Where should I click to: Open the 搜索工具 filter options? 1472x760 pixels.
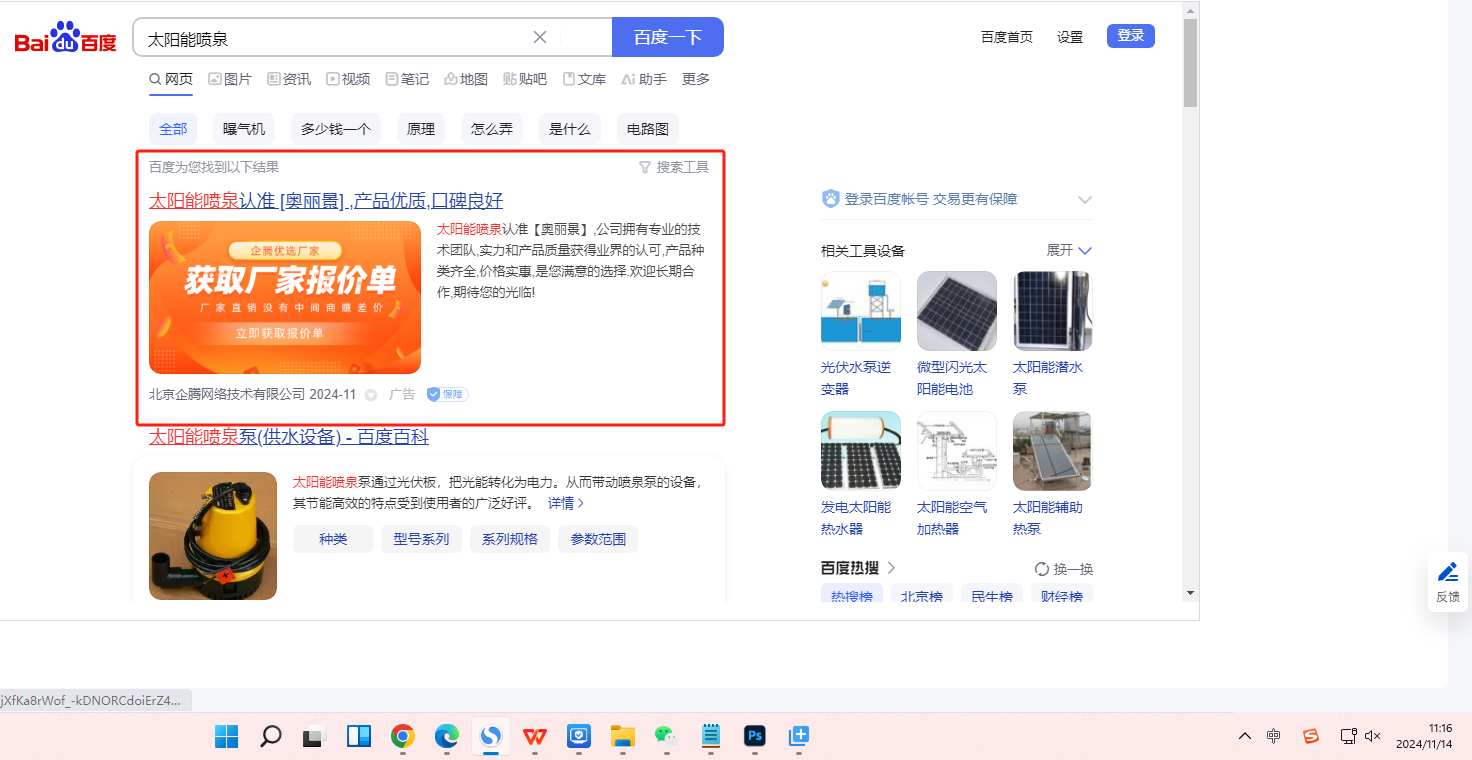[674, 167]
